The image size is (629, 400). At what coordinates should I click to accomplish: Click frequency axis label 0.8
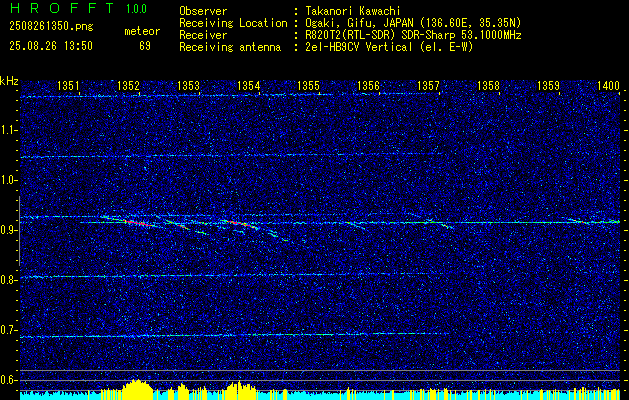click(8, 280)
